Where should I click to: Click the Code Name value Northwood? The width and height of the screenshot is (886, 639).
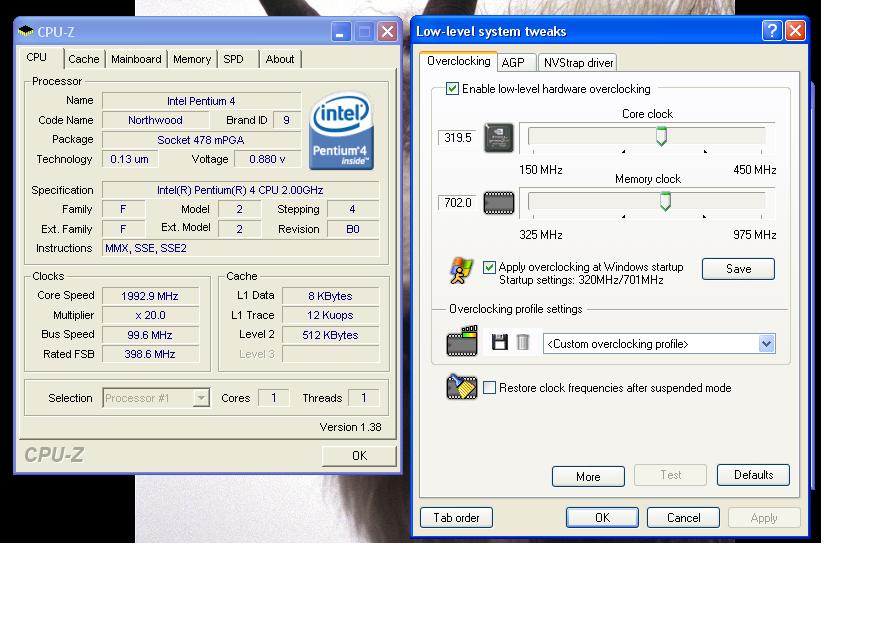coord(155,120)
